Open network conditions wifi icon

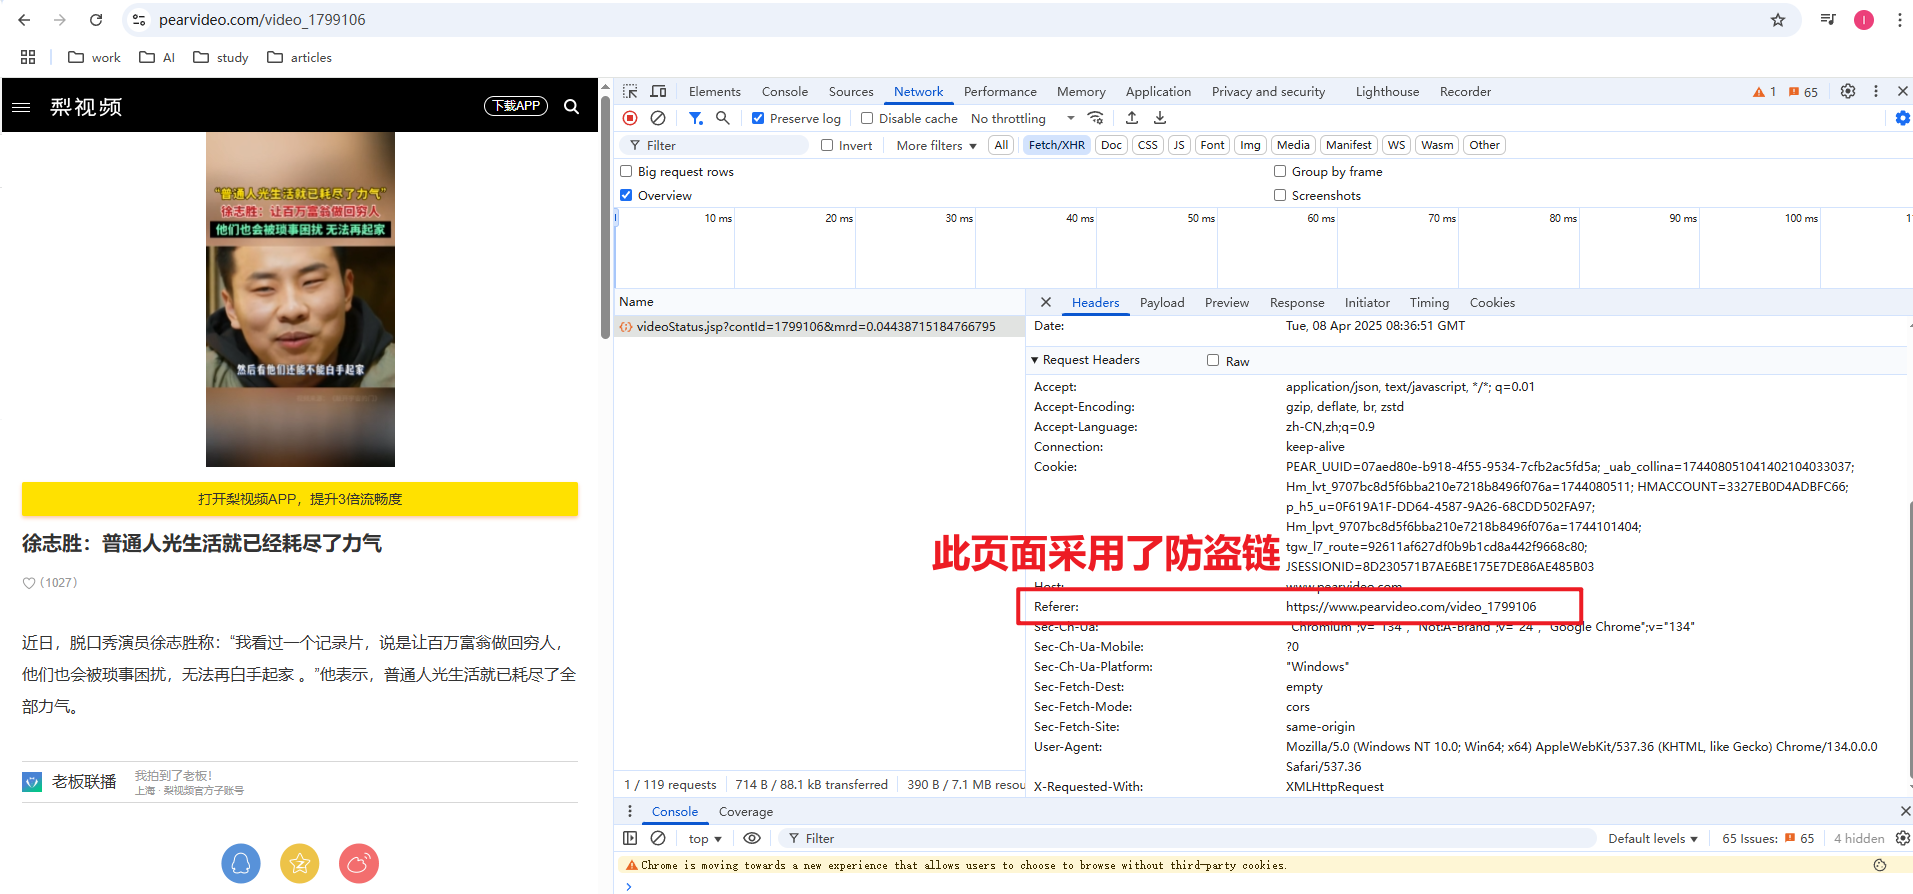tap(1096, 118)
